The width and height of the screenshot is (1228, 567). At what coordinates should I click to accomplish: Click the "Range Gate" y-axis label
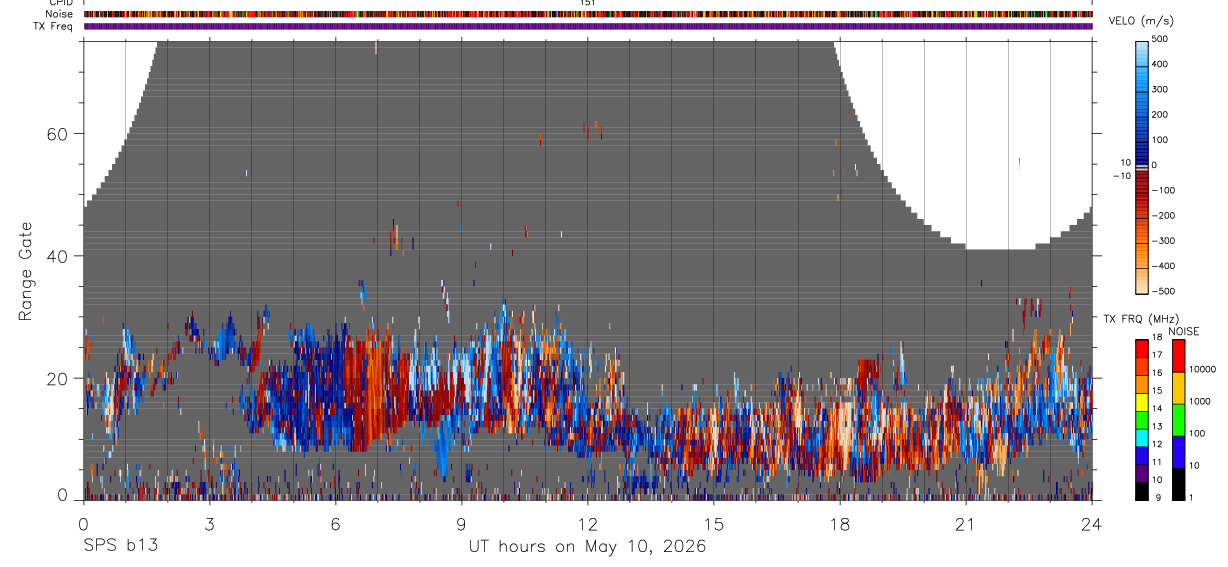[27, 270]
